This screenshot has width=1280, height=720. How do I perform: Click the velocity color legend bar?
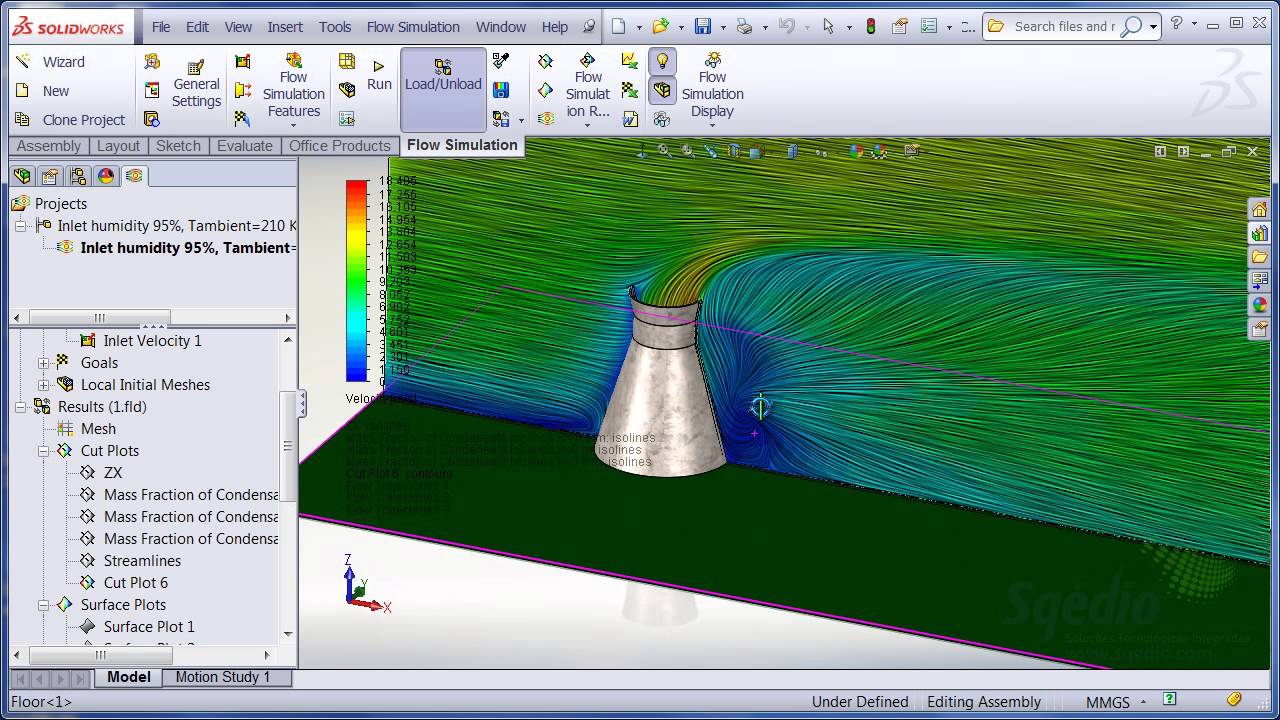(356, 281)
